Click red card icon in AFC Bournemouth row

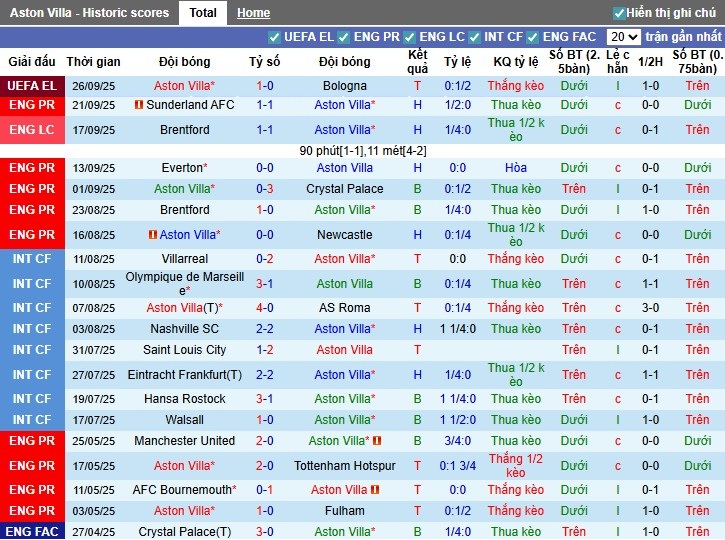[374, 490]
